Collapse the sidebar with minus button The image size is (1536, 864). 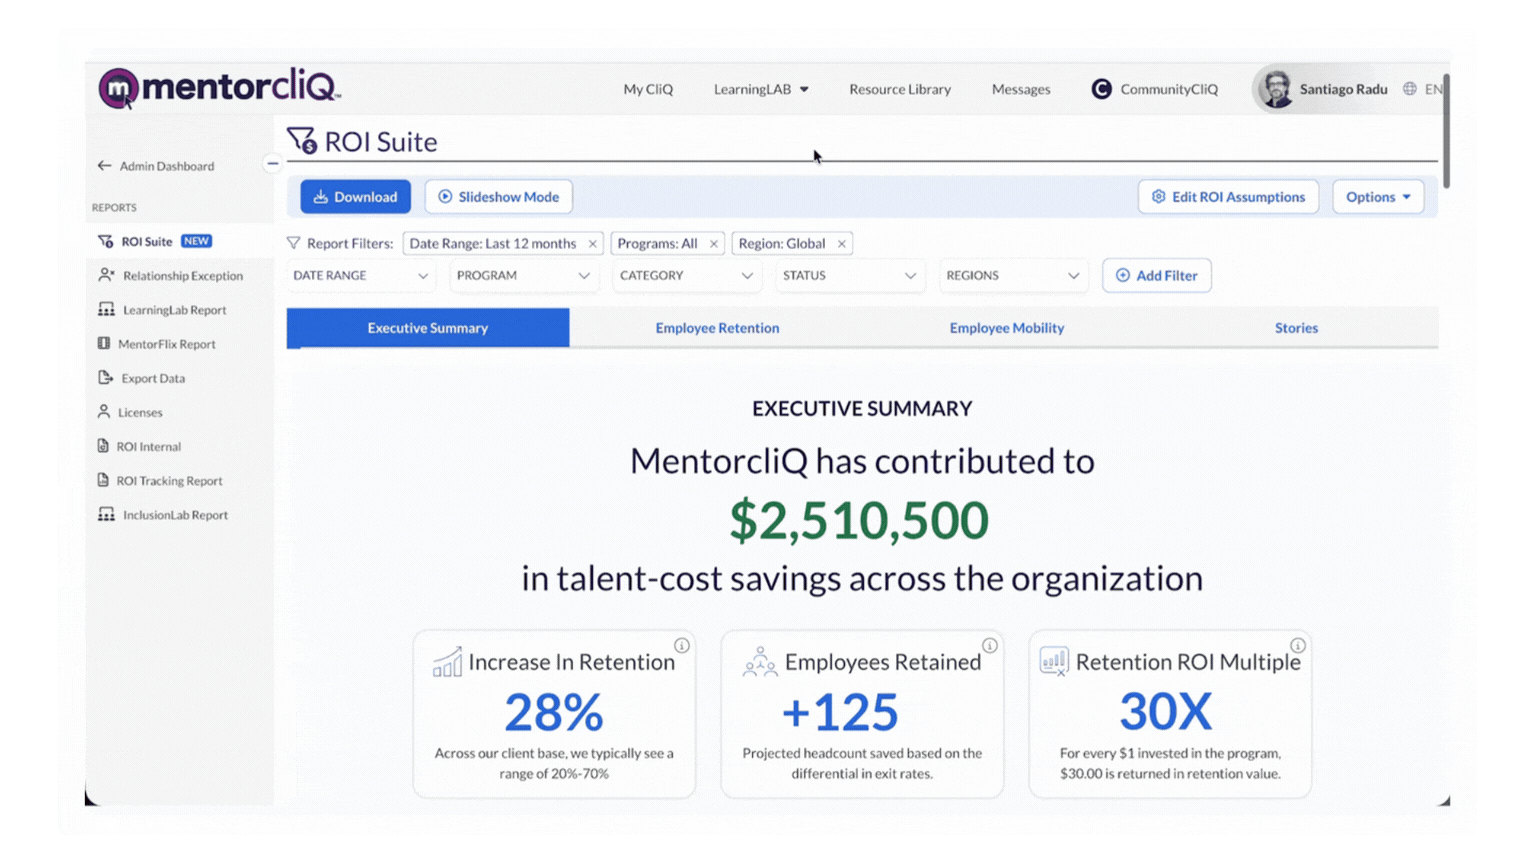click(272, 164)
